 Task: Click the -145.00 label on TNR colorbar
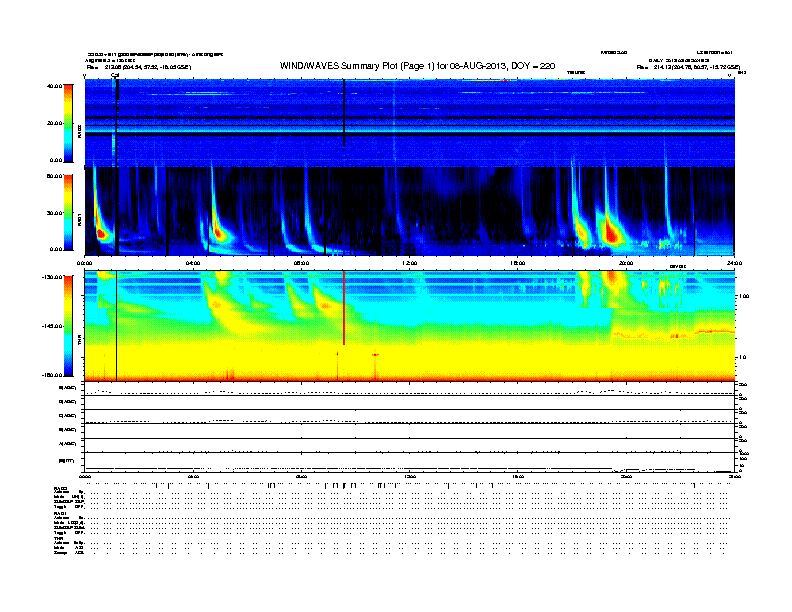coord(52,326)
